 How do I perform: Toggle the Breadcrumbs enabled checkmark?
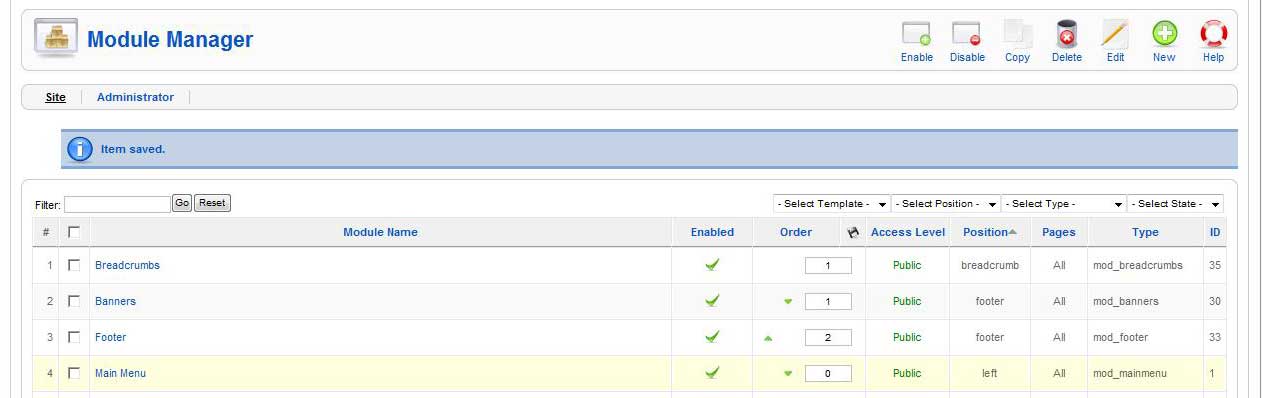click(712, 265)
